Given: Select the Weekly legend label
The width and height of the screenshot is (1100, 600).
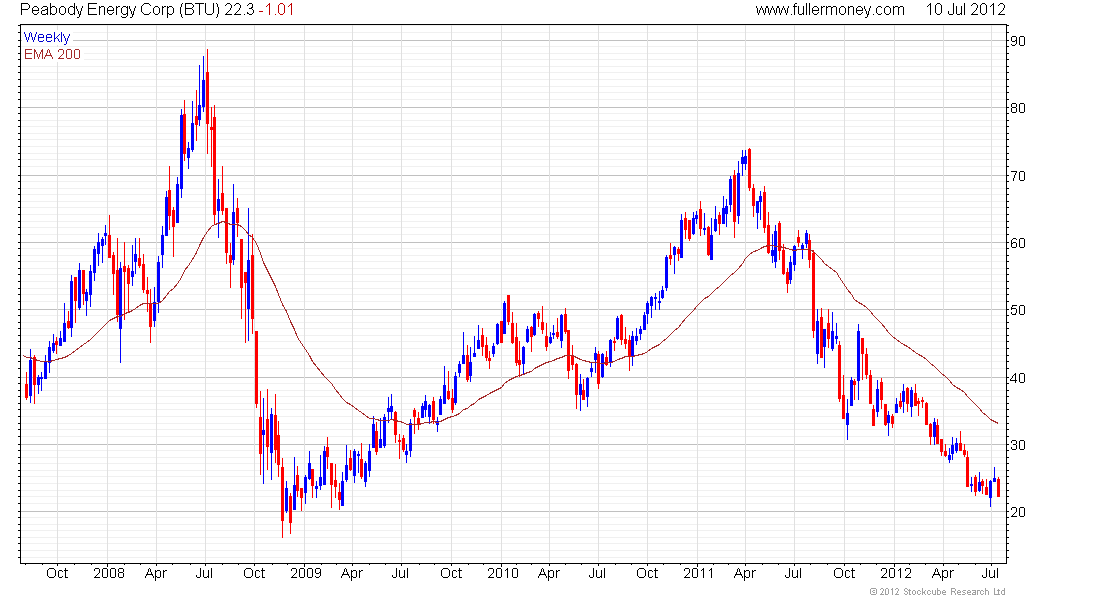Looking at the screenshot, I should point(47,37).
